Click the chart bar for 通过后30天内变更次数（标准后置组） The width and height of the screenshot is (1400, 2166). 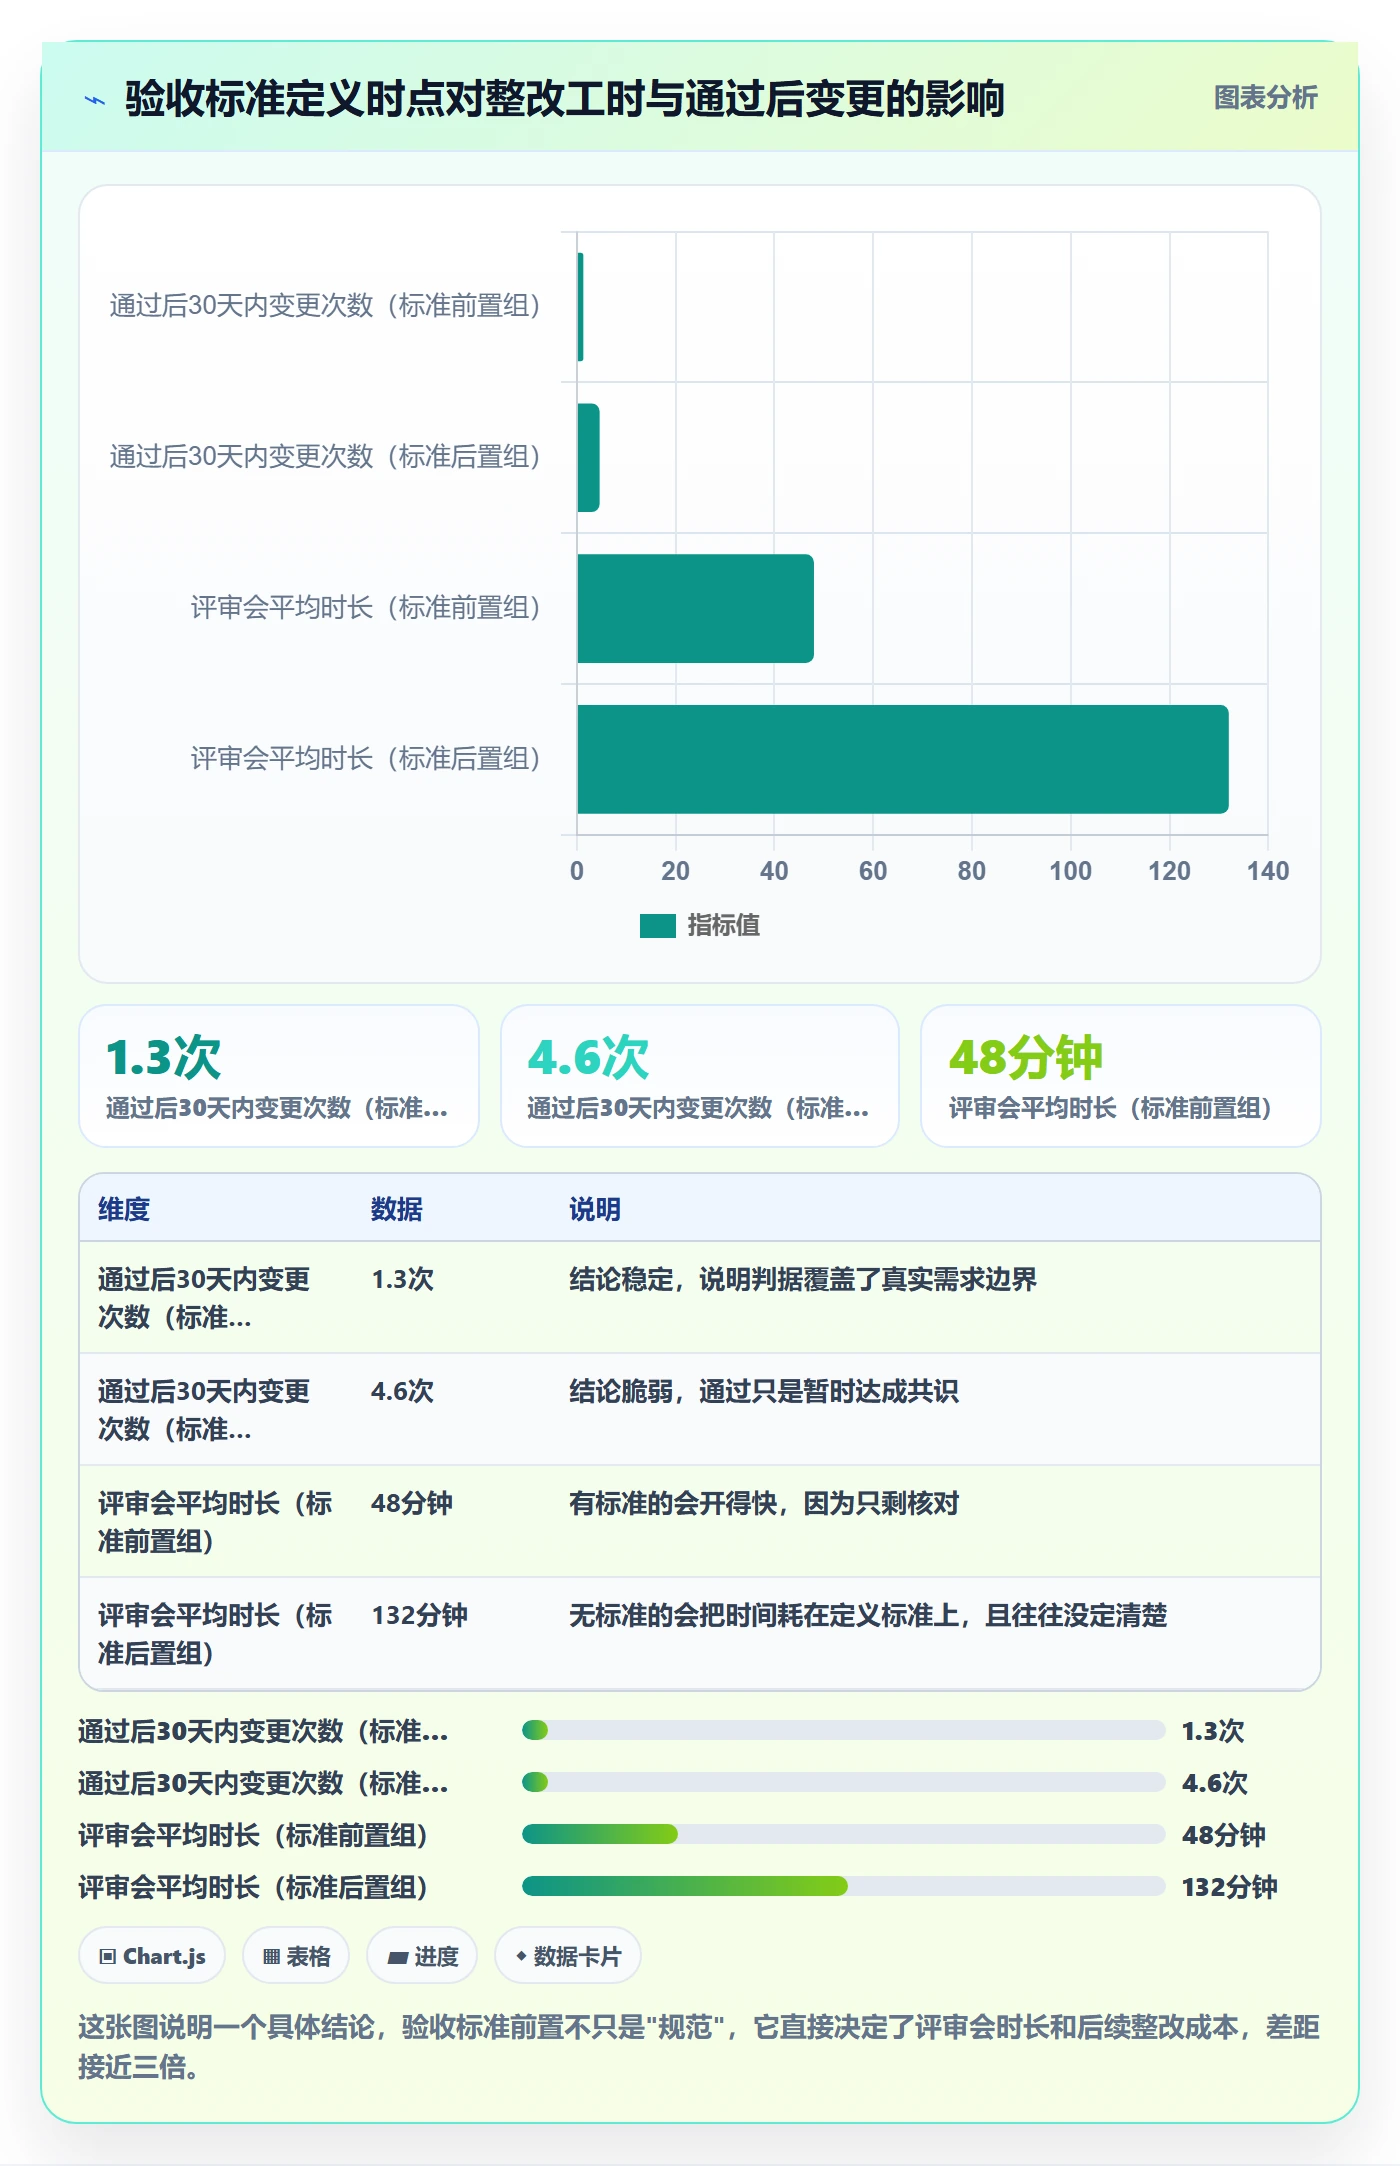[x=588, y=458]
